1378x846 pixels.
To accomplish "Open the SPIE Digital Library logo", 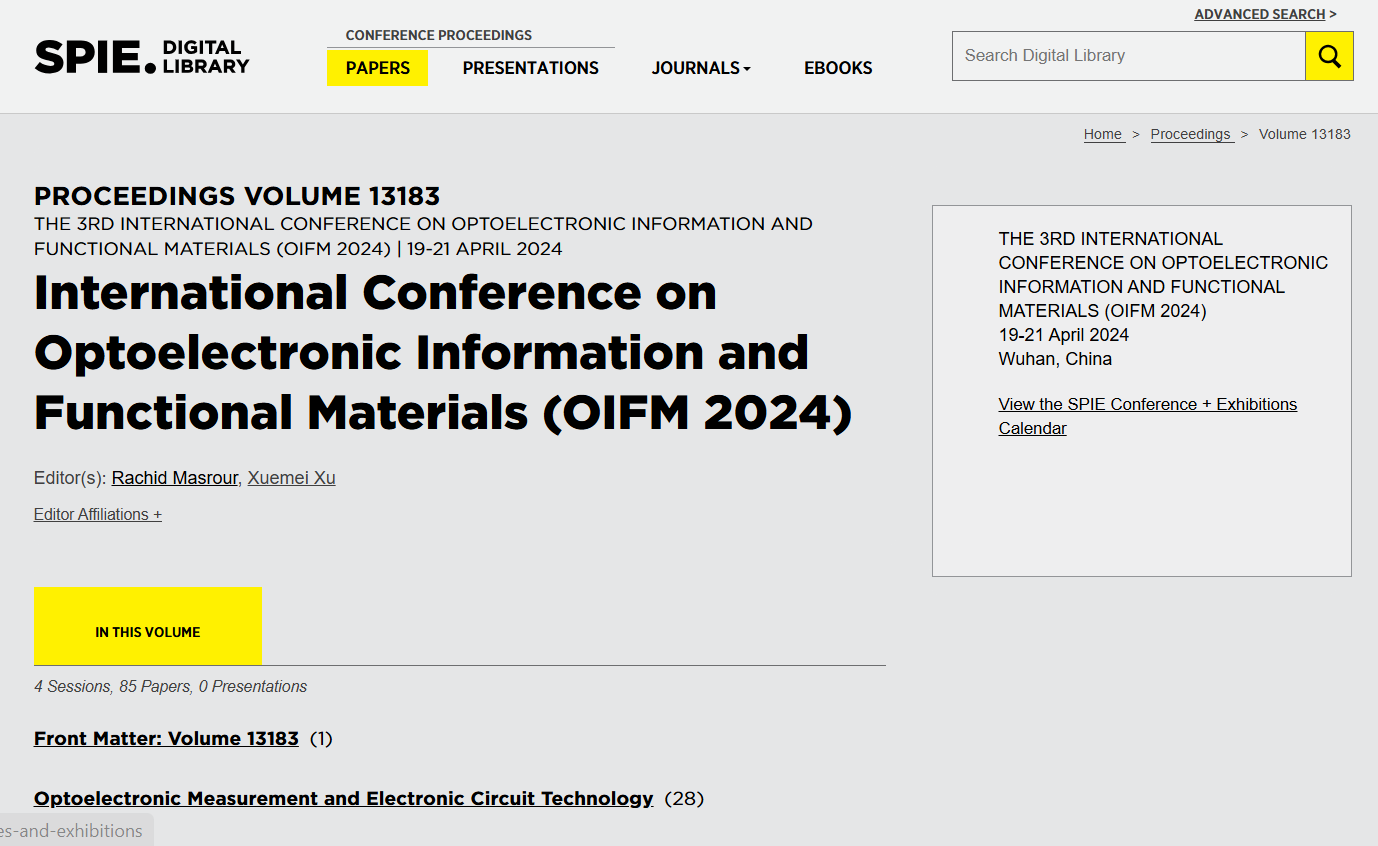I will point(142,57).
